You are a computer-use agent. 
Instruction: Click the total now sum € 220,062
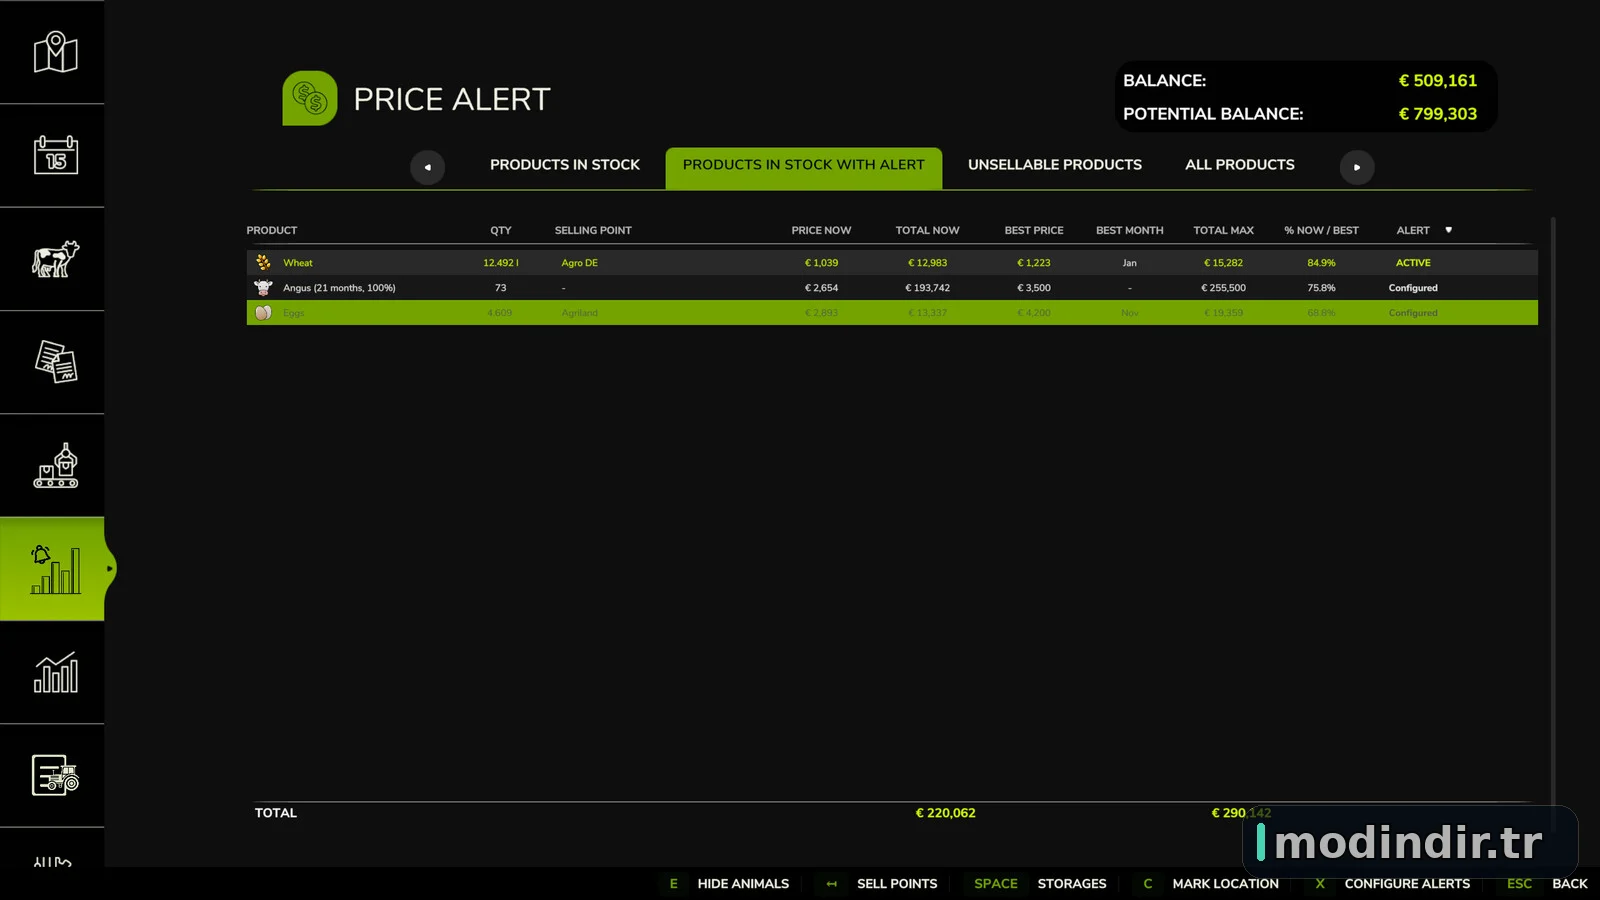pyautogui.click(x=946, y=813)
